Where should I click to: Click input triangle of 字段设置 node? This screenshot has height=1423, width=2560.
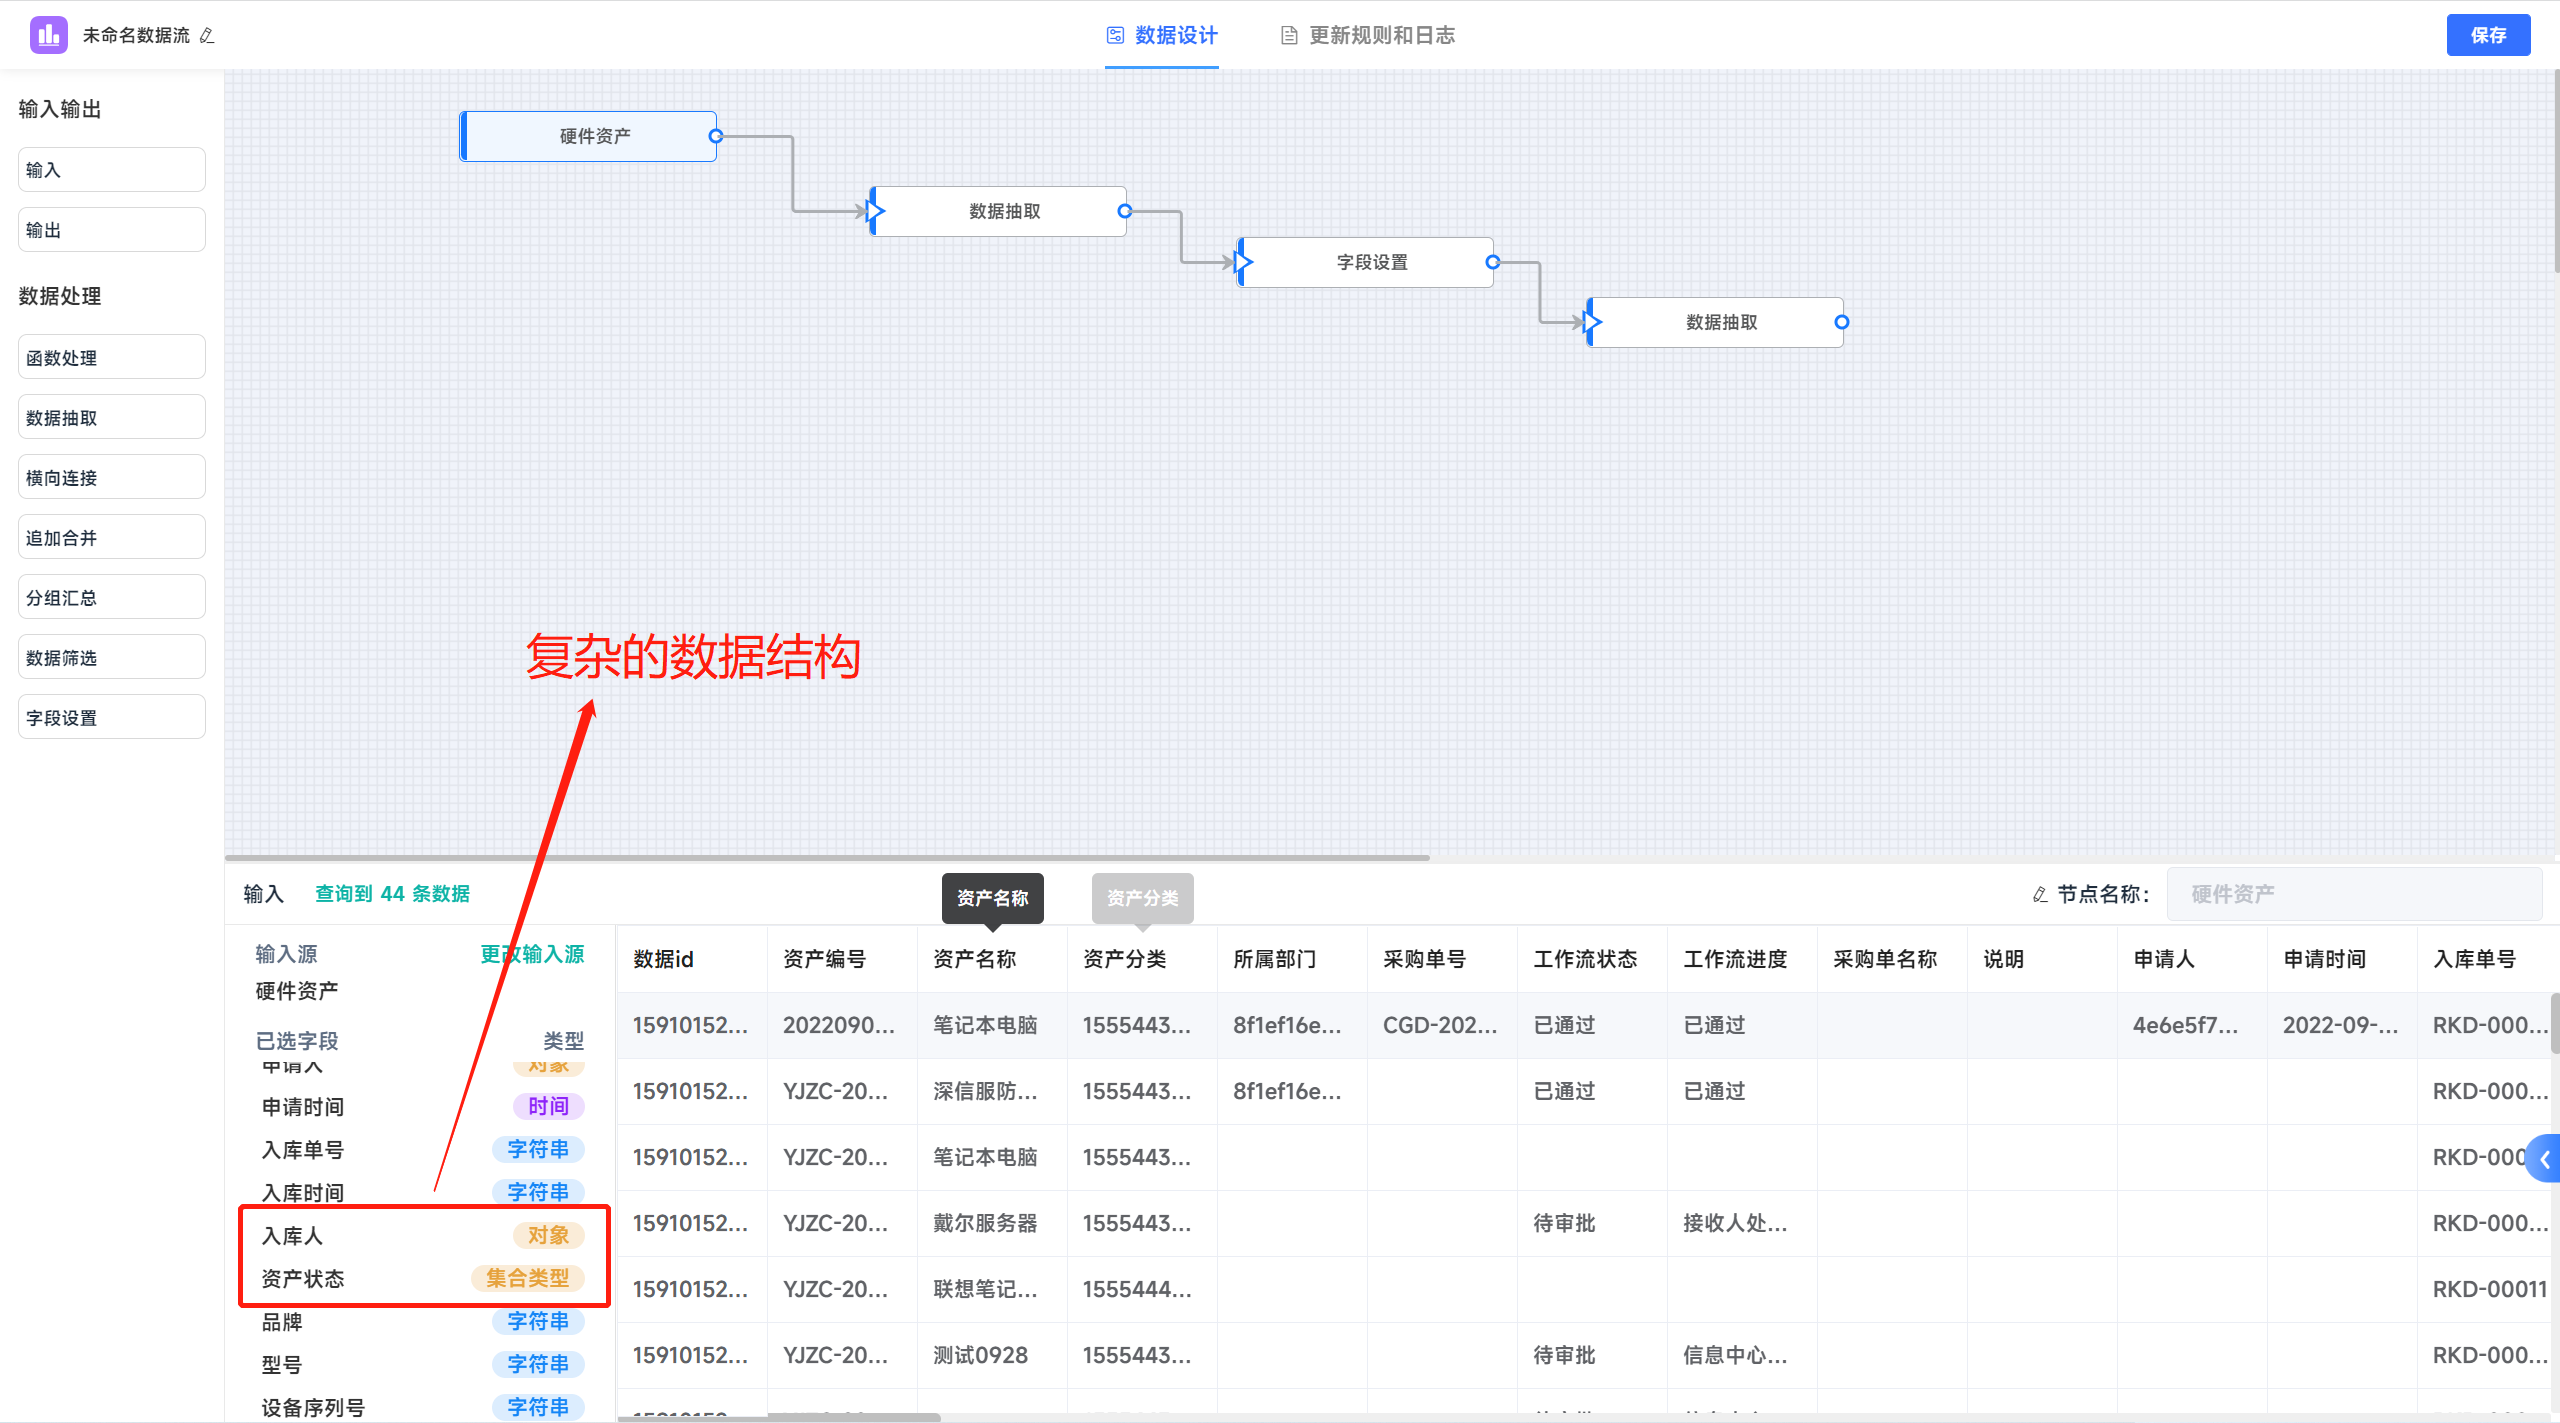(x=1243, y=262)
